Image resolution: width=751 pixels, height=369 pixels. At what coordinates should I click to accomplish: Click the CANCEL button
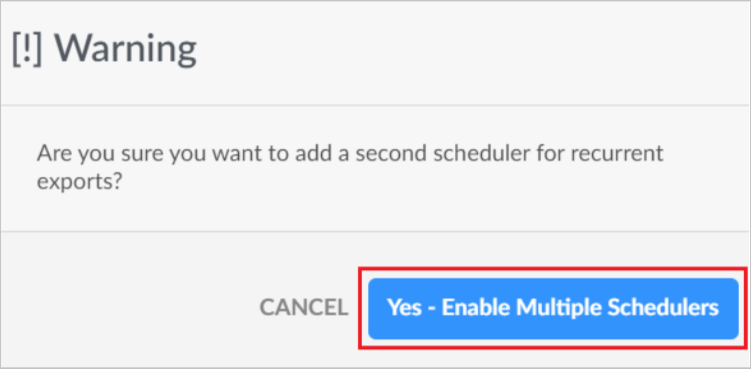pos(304,308)
